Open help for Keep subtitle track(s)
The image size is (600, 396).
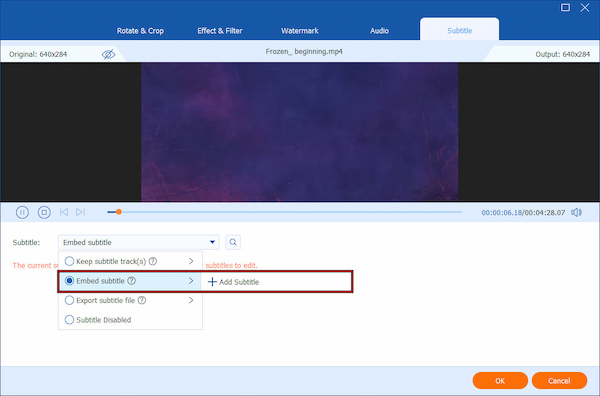pos(153,261)
